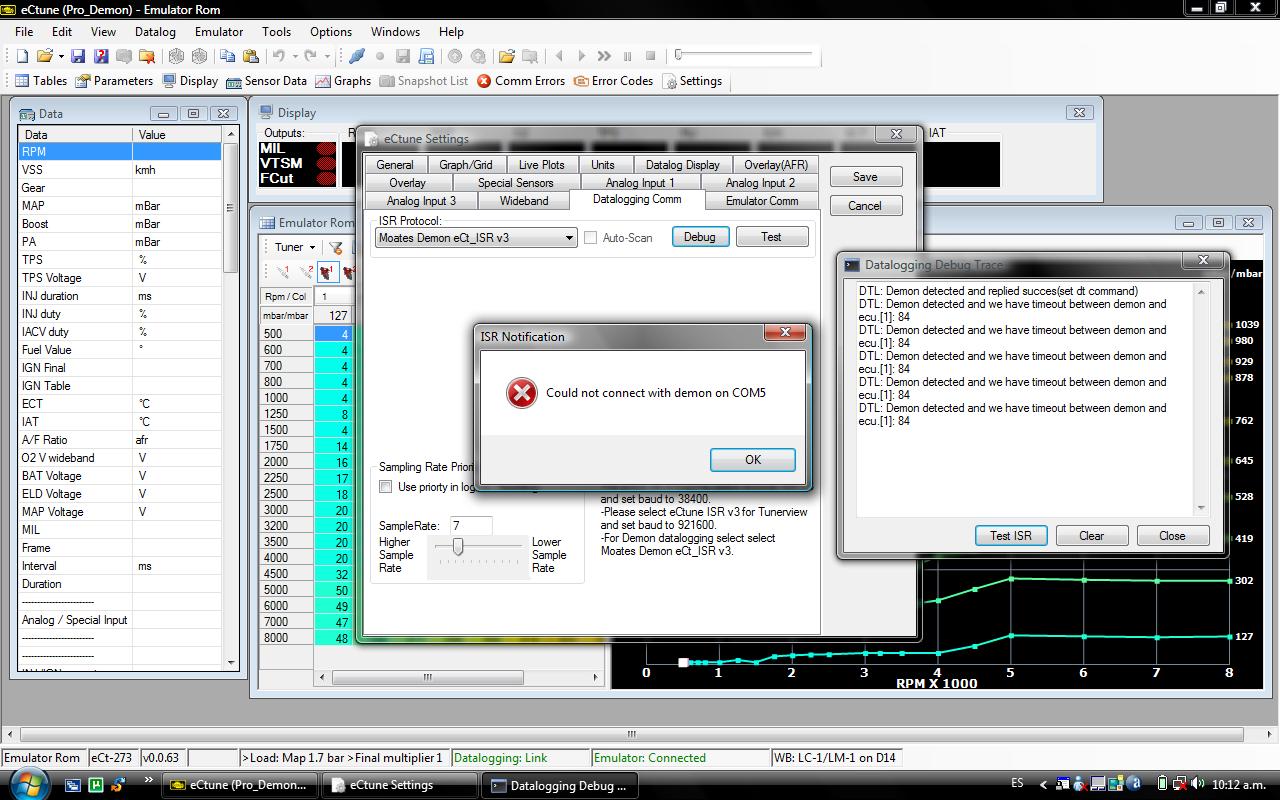The image size is (1280, 800).
Task: Open Tables from the window toolbar
Action: [x=41, y=81]
